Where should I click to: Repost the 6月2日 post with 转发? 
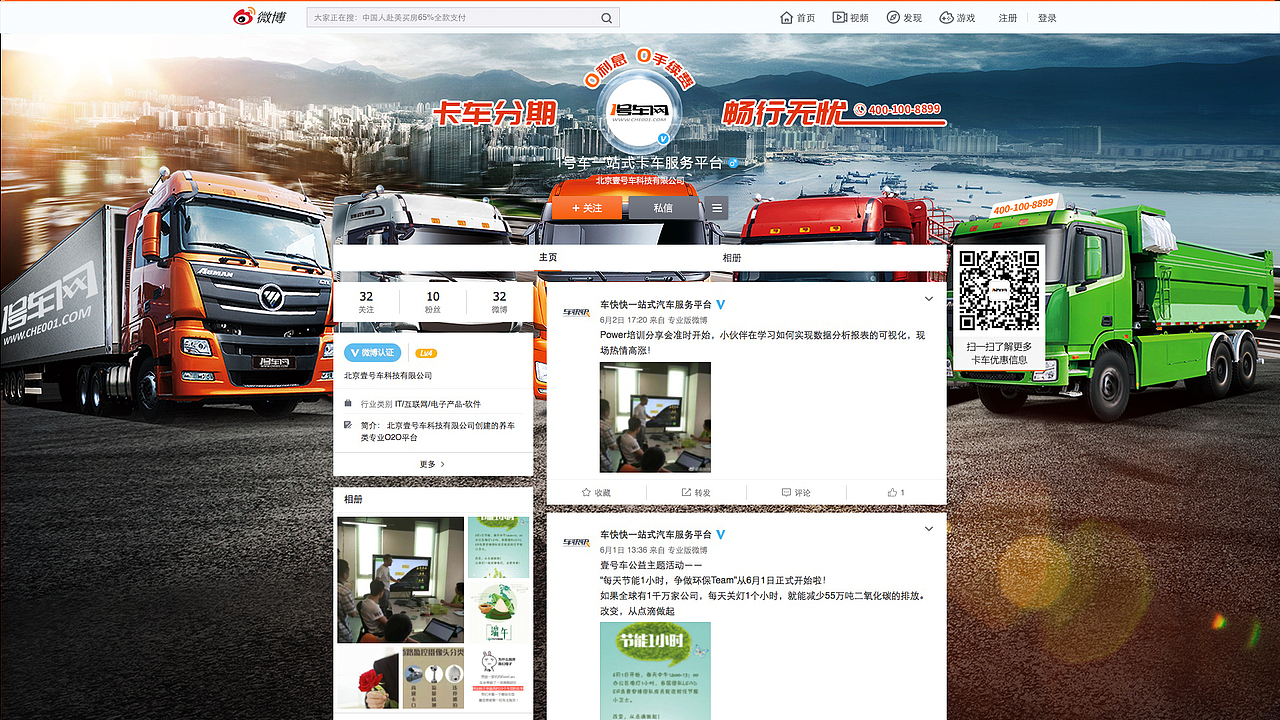(696, 492)
